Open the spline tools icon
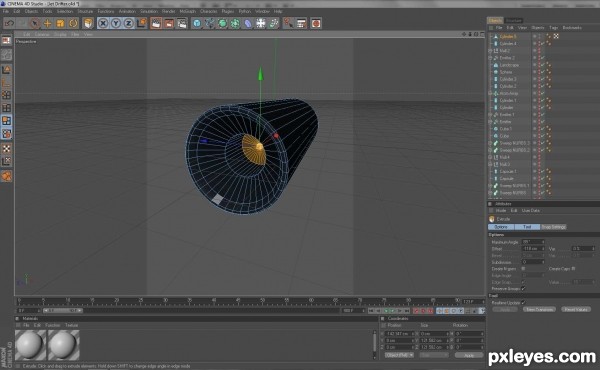Image resolution: width=600 pixels, height=370 pixels. (x=210, y=23)
